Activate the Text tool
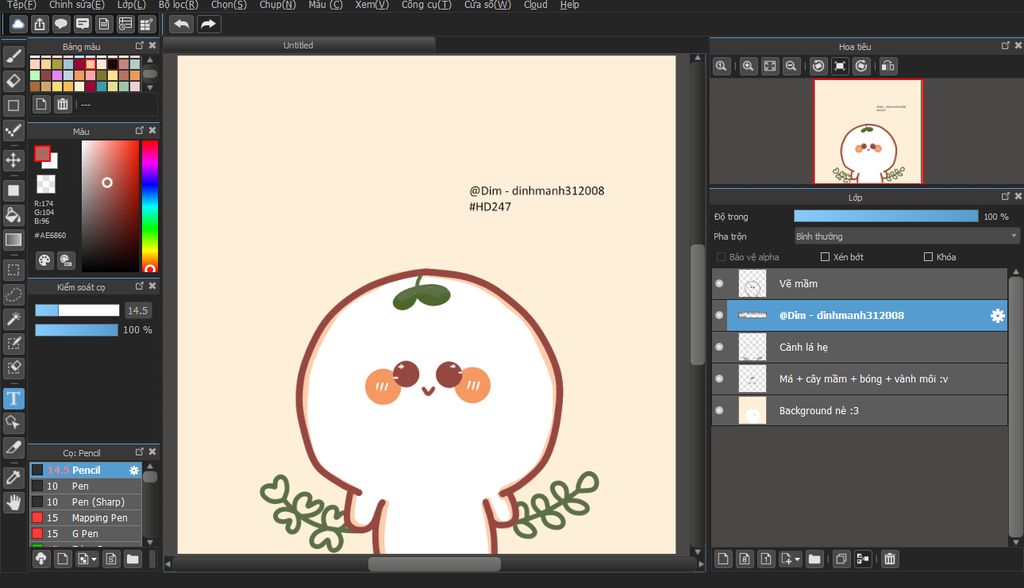The image size is (1024, 588). point(14,398)
